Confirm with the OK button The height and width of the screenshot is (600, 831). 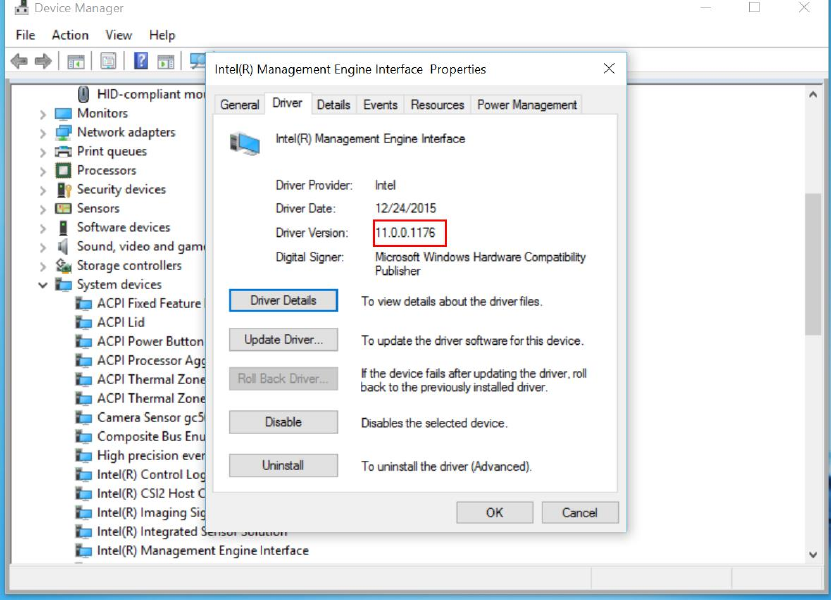click(x=494, y=513)
